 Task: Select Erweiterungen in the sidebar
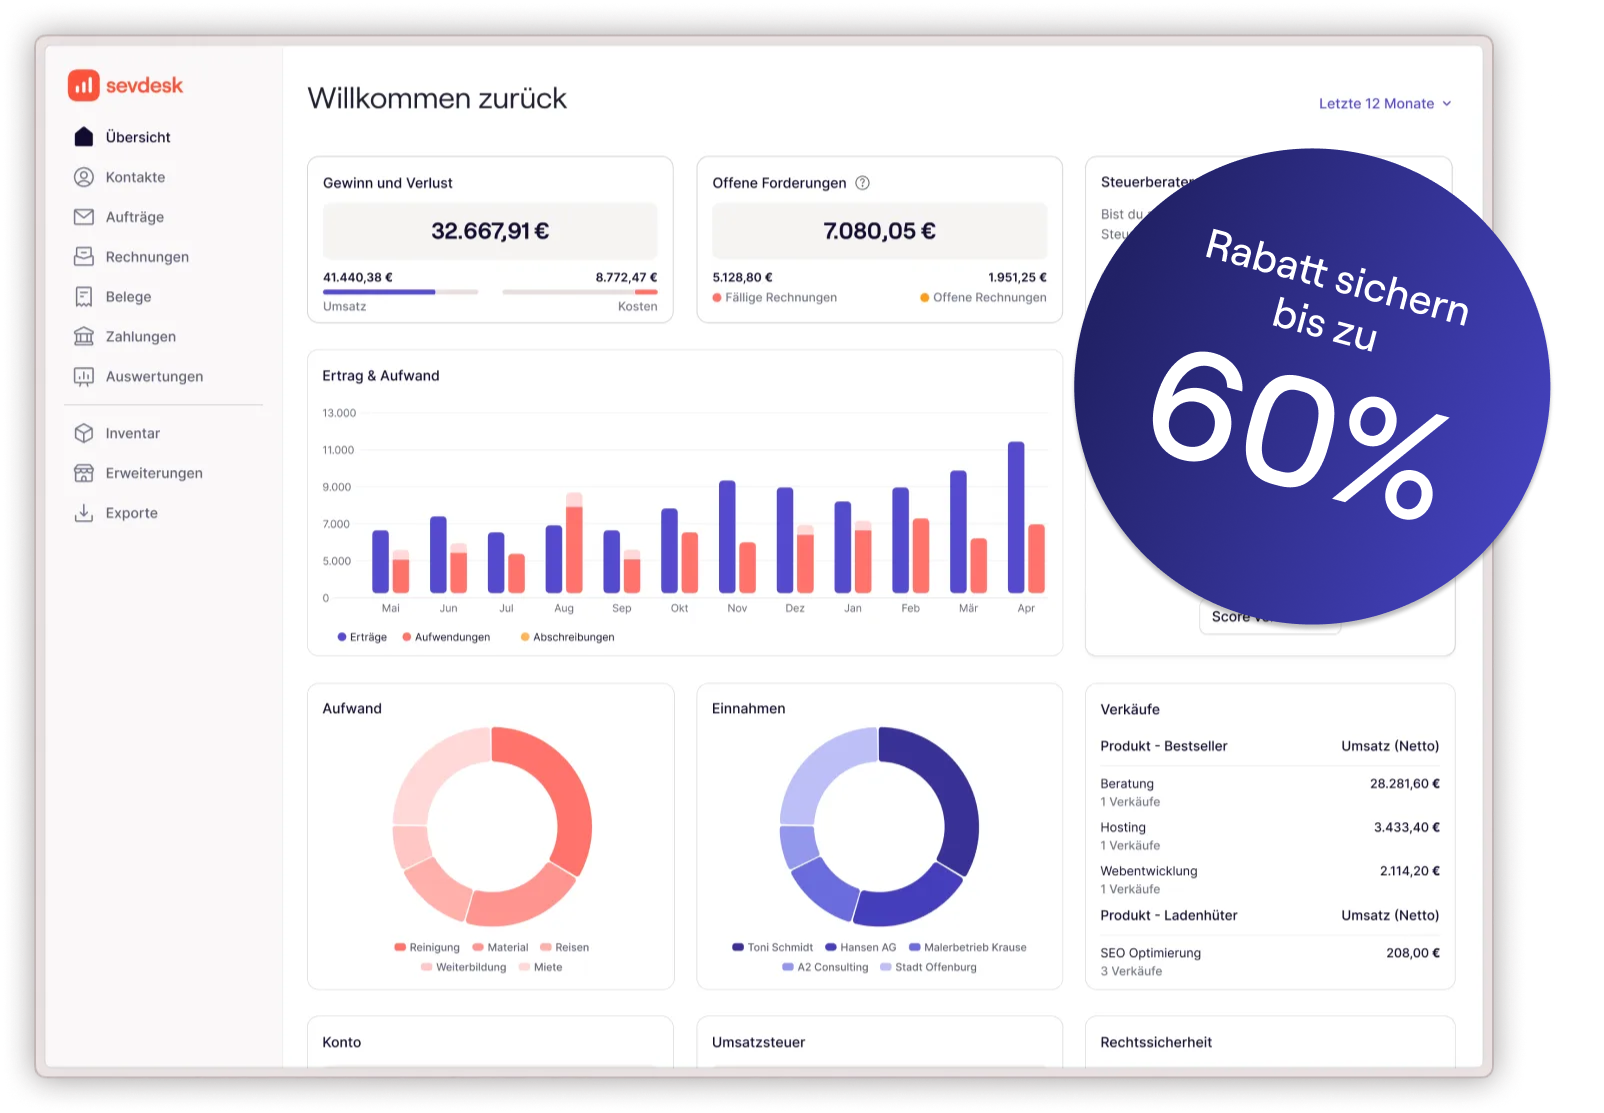pos(154,473)
